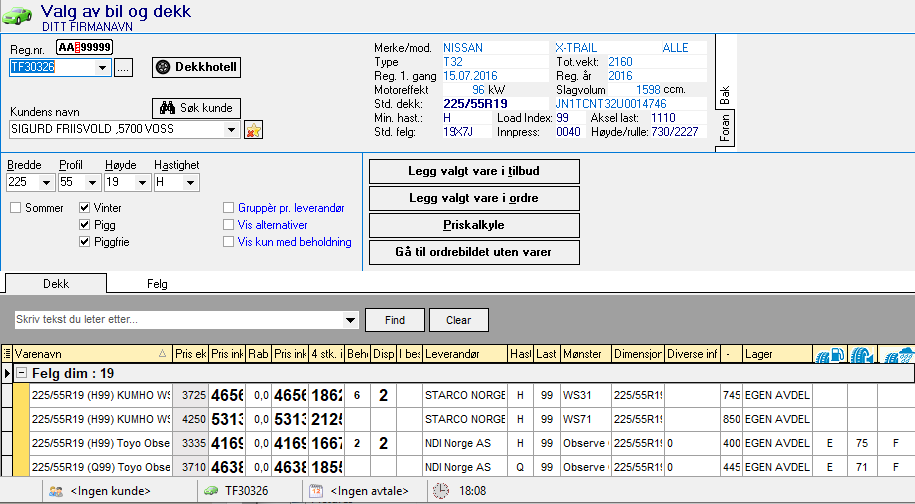This screenshot has width=915, height=504.
Task: Enable the Sommer checkbox
Action: (x=16, y=208)
